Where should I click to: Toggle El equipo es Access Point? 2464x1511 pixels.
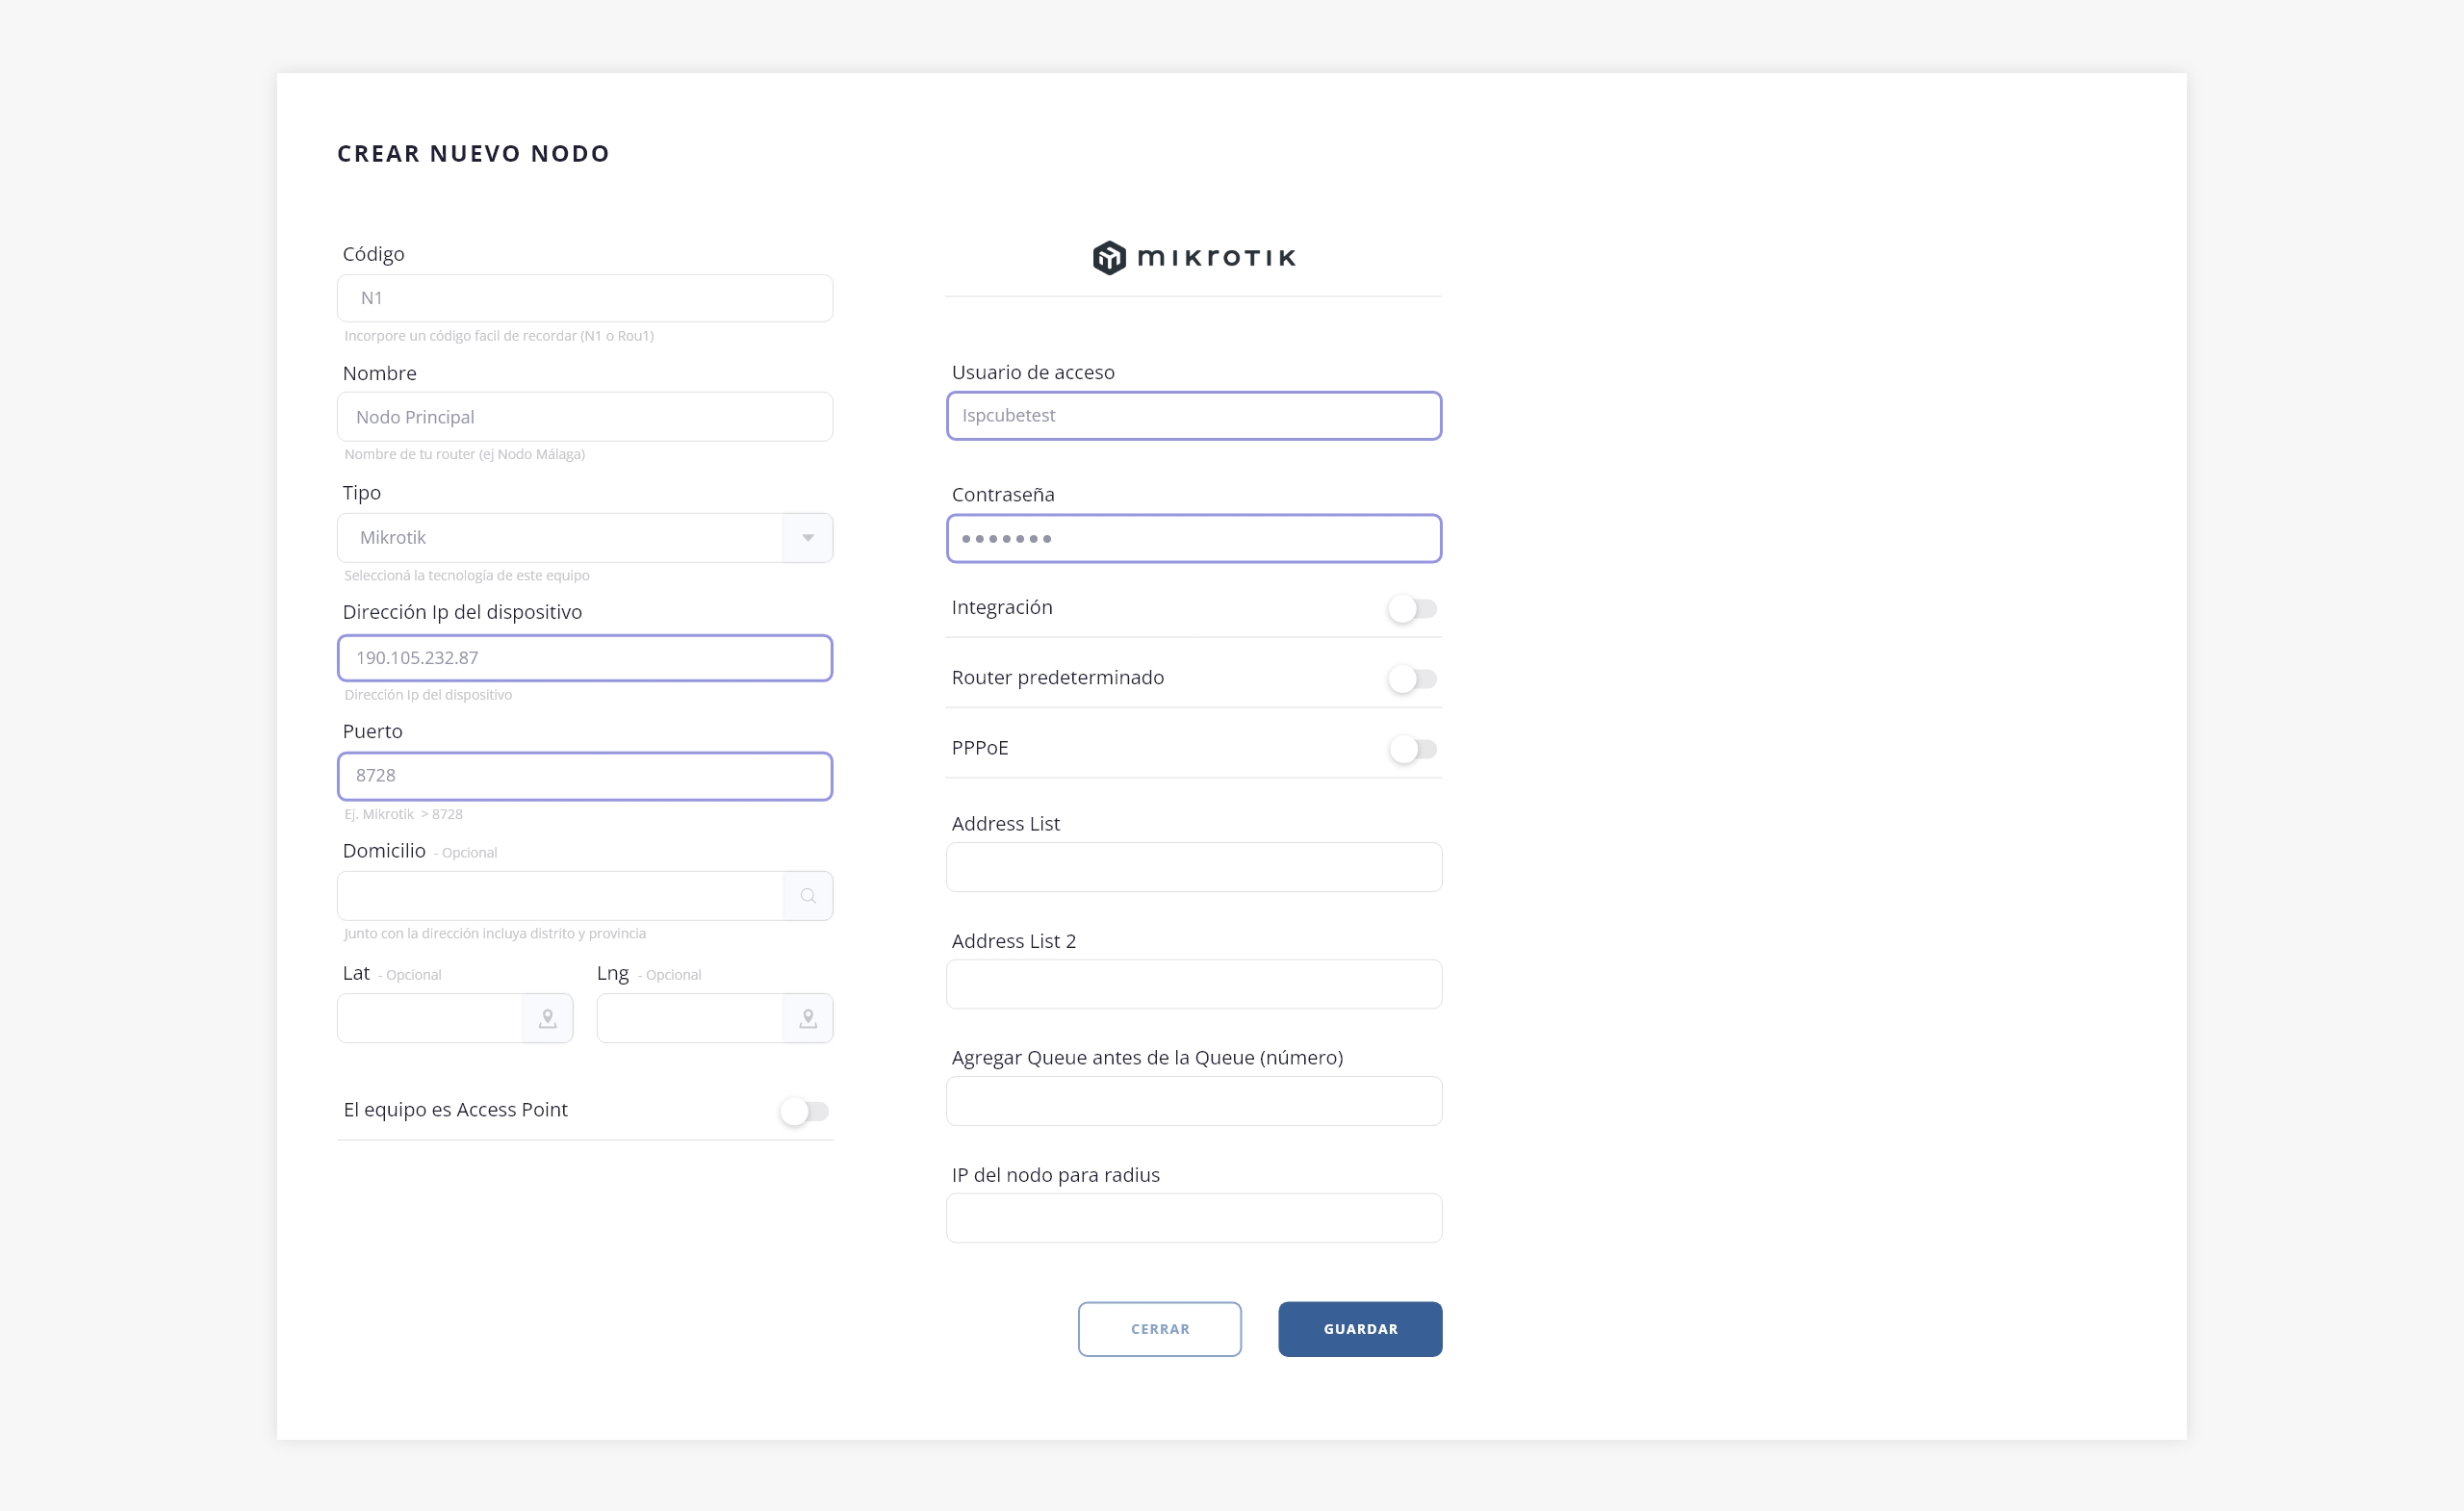(x=804, y=1111)
